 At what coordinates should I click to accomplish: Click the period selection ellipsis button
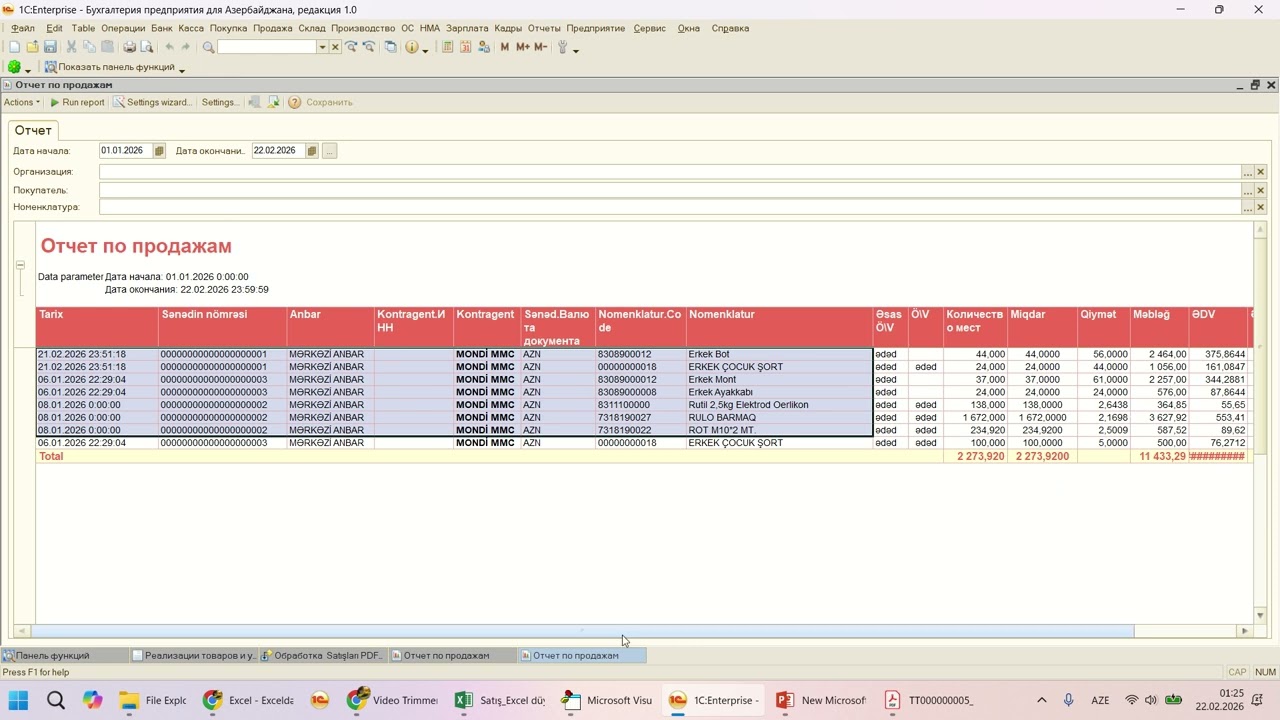click(x=330, y=151)
